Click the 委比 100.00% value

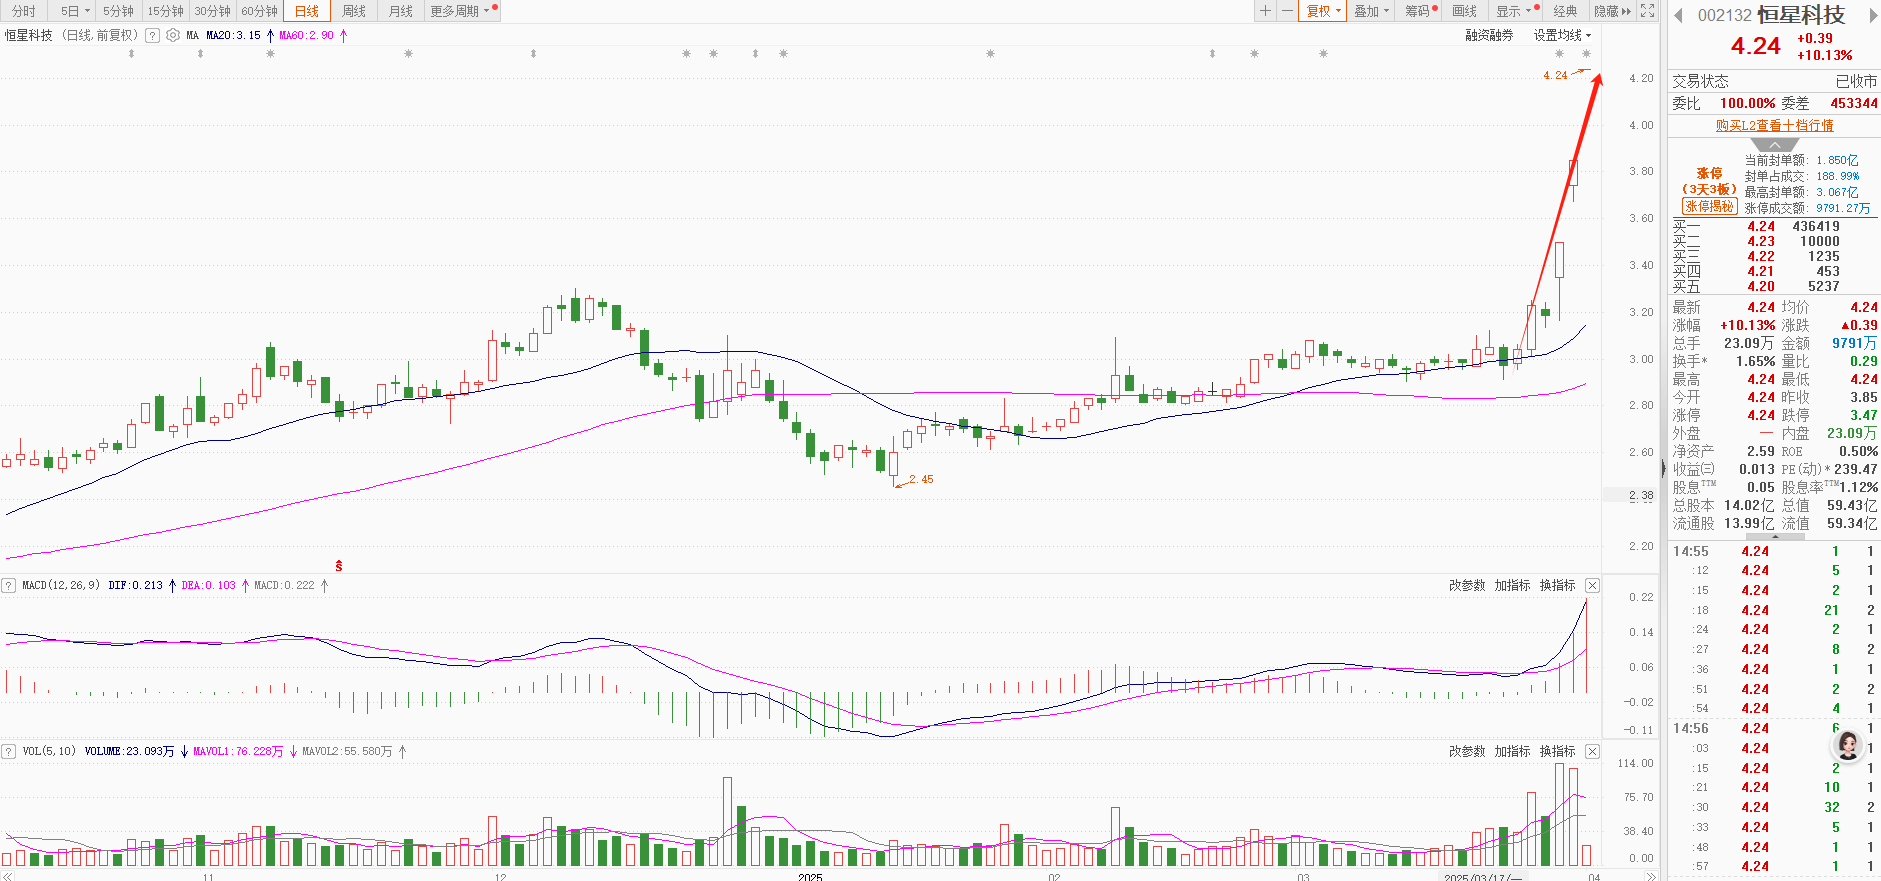pos(1747,103)
